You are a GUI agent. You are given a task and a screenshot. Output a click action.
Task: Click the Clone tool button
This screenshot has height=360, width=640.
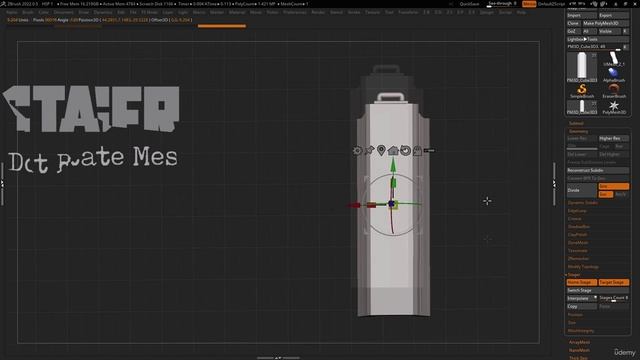[x=573, y=24]
